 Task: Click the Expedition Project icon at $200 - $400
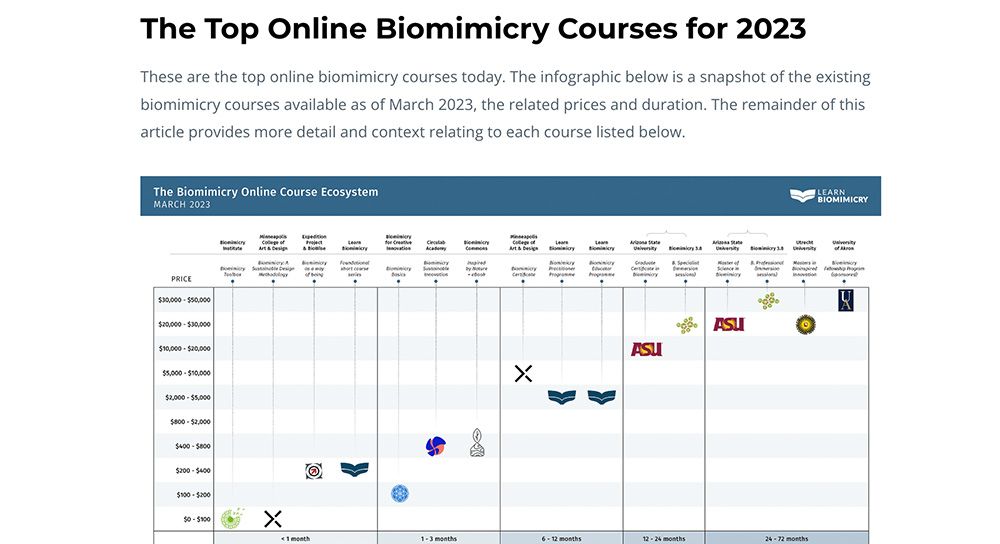click(x=314, y=471)
